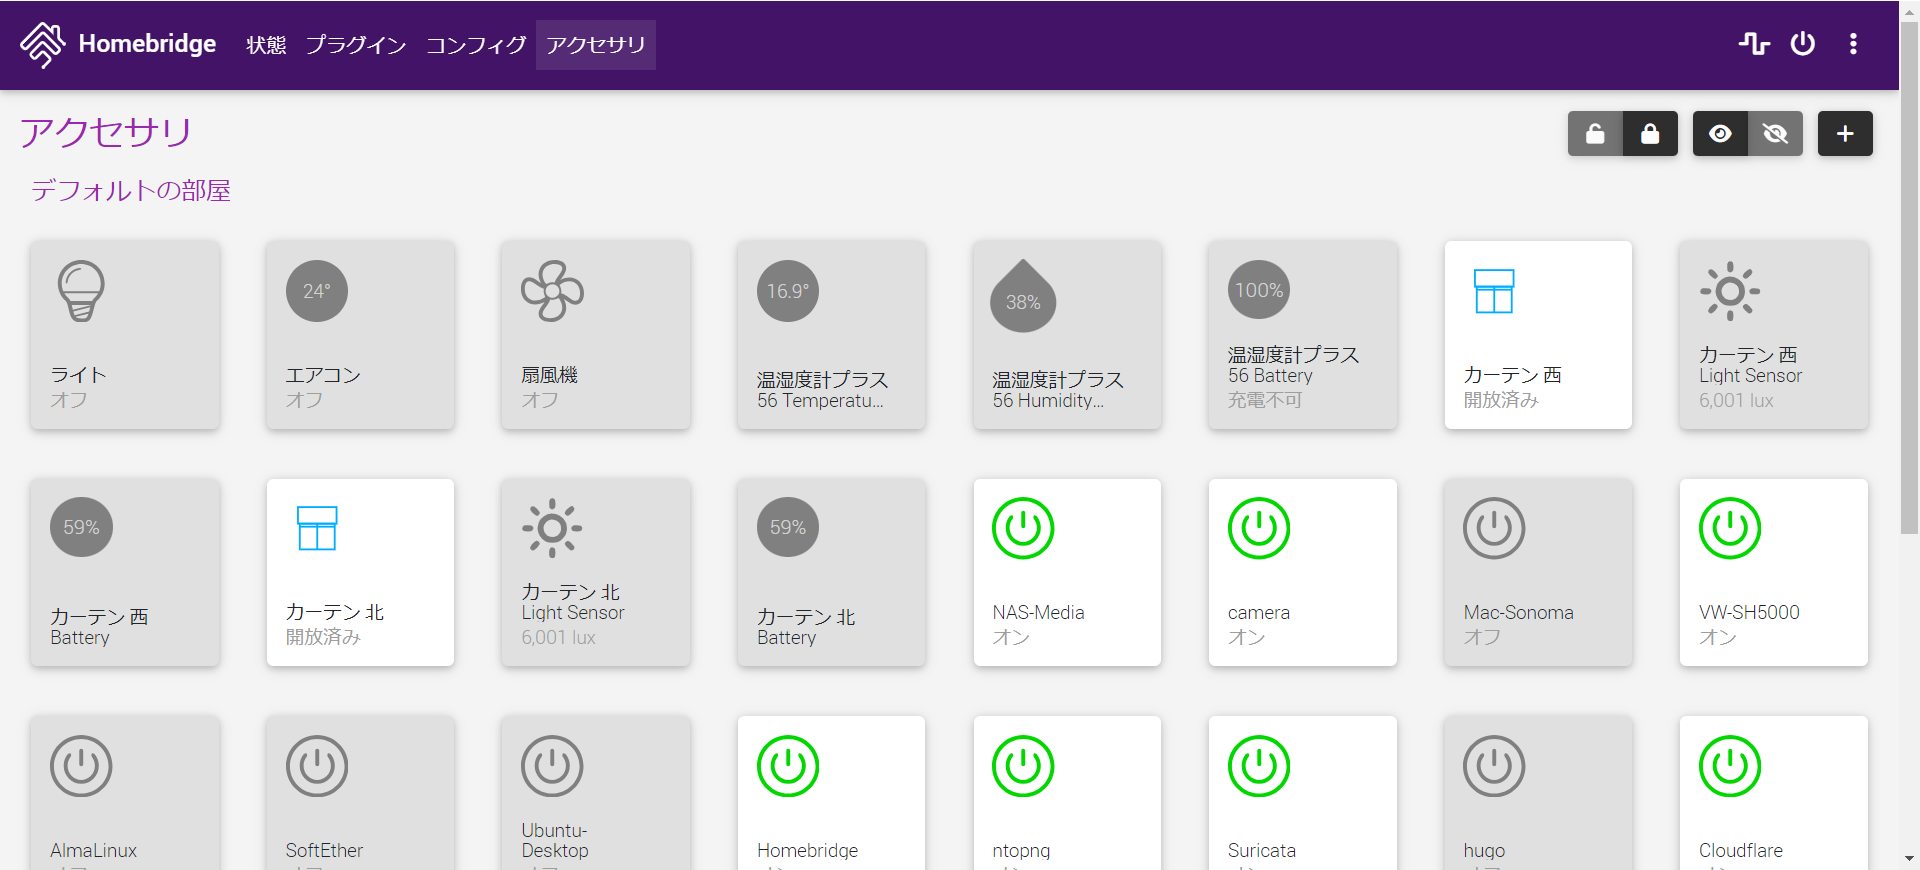Click the Homebridge title text link
The height and width of the screenshot is (870, 1920).
click(x=147, y=44)
